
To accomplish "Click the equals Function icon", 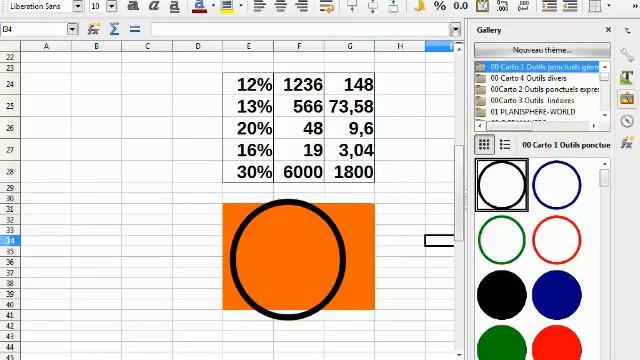I will click(135, 29).
